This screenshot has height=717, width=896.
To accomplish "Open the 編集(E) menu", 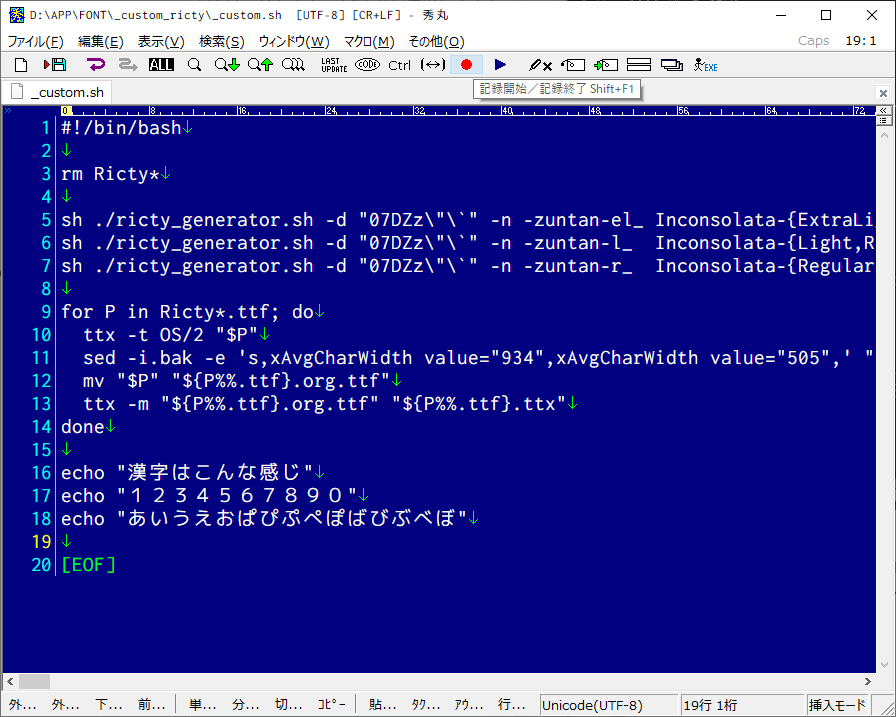I will pyautogui.click(x=101, y=41).
